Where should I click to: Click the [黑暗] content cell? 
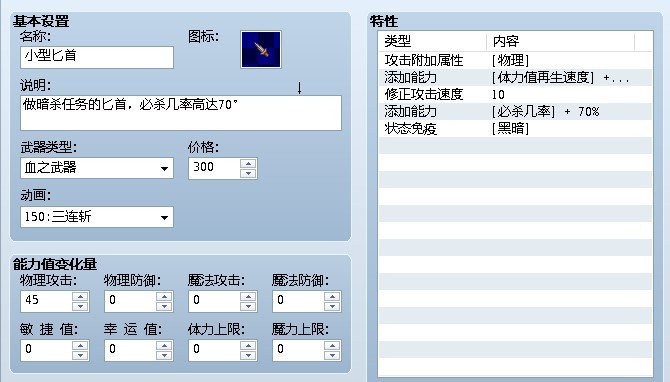click(510, 129)
